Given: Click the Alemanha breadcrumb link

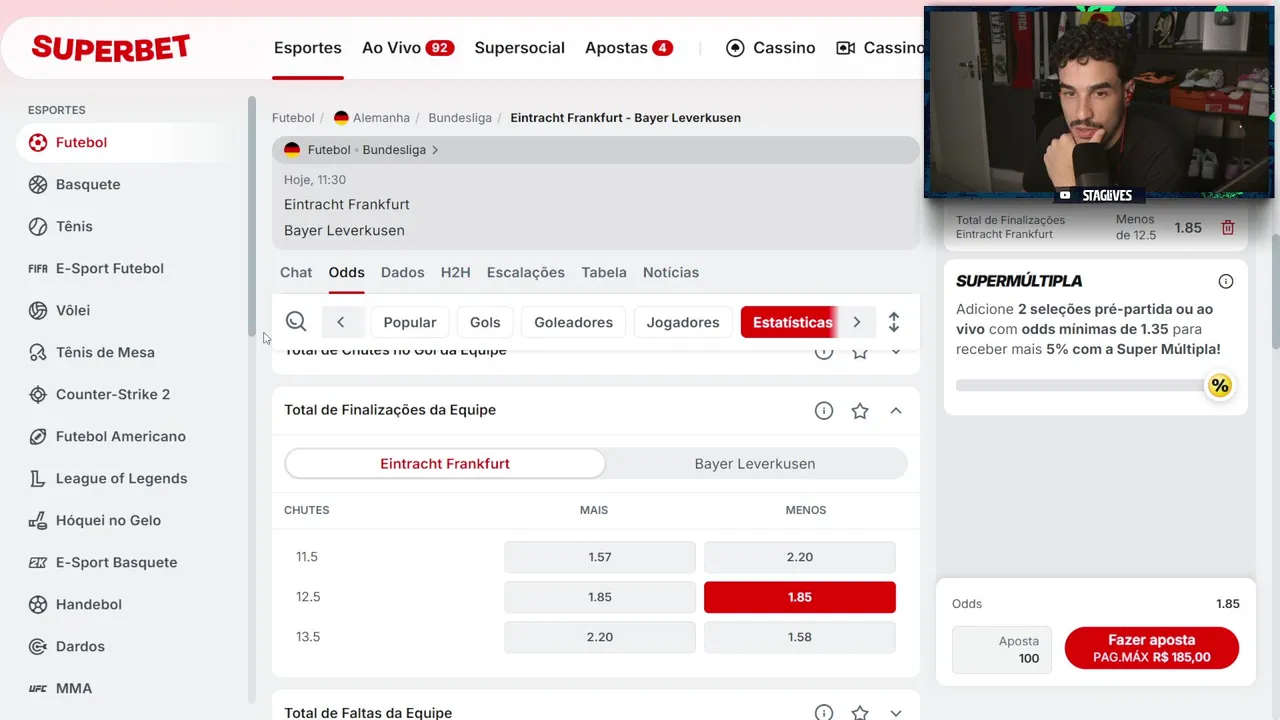Looking at the screenshot, I should [381, 118].
